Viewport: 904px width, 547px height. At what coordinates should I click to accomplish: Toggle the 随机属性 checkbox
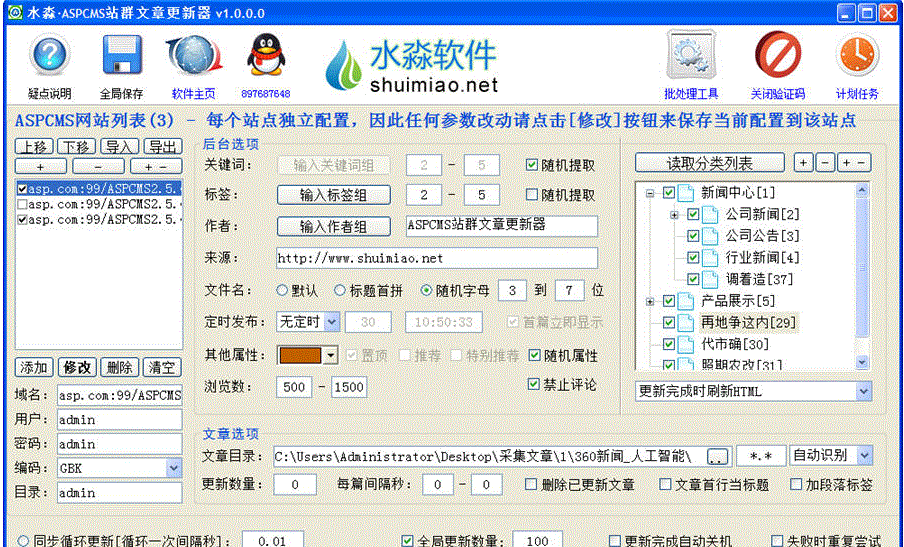(534, 356)
